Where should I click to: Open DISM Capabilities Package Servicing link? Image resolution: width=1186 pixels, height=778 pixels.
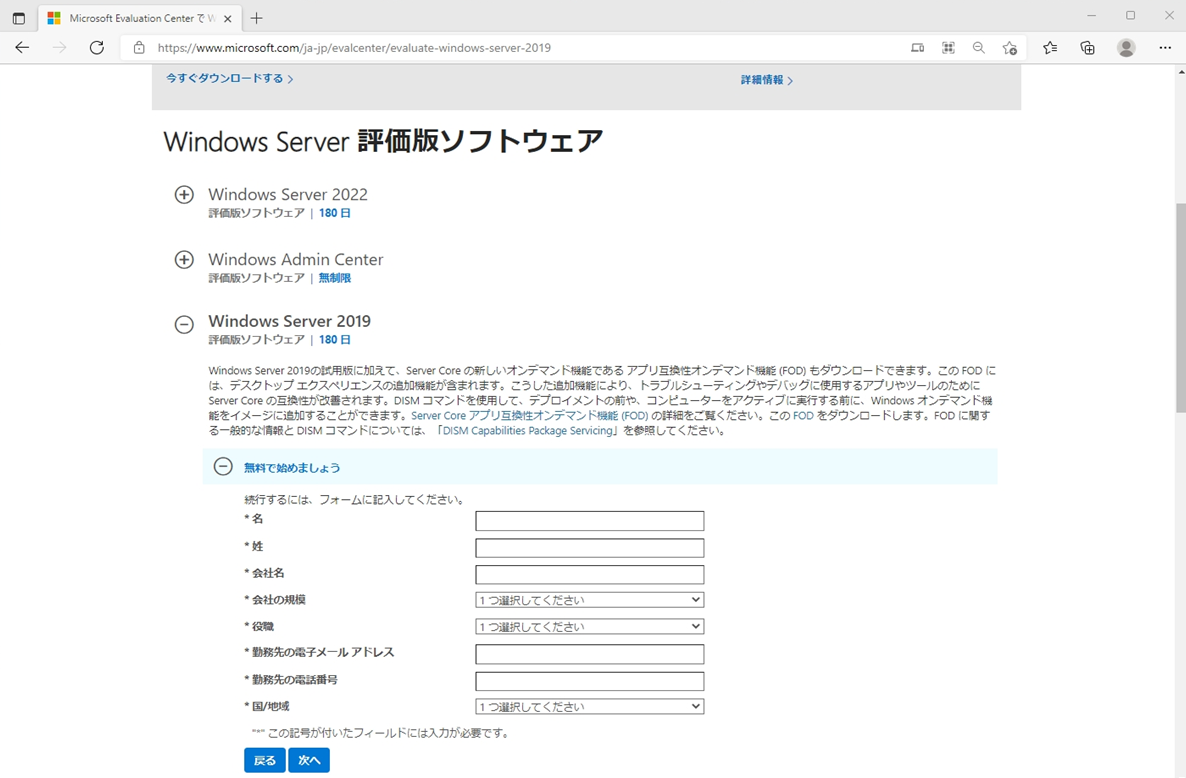click(x=527, y=431)
